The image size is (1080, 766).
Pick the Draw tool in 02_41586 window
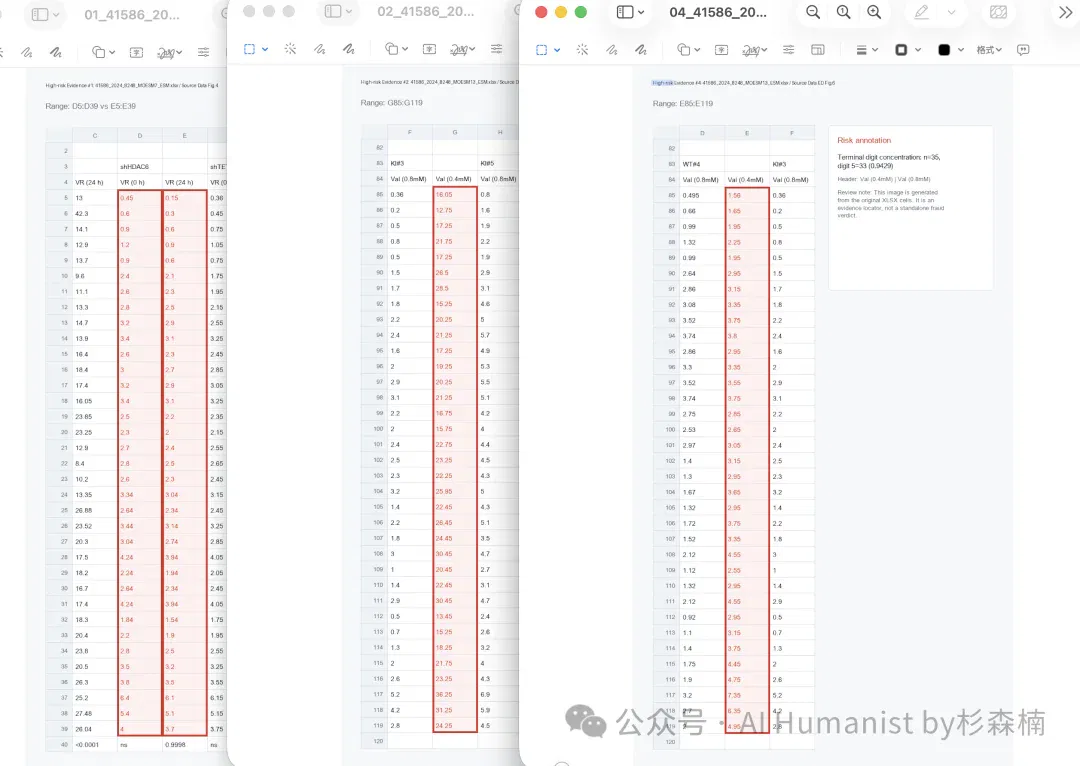349,49
